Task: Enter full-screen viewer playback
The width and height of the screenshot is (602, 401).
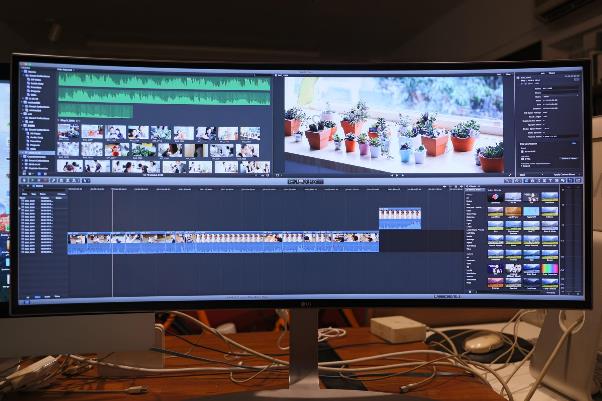Action: pos(510,175)
